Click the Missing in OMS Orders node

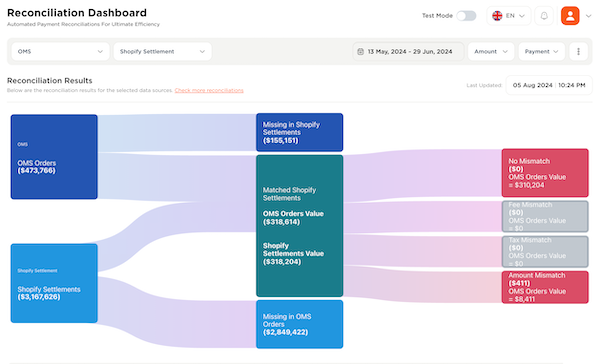tap(300, 324)
